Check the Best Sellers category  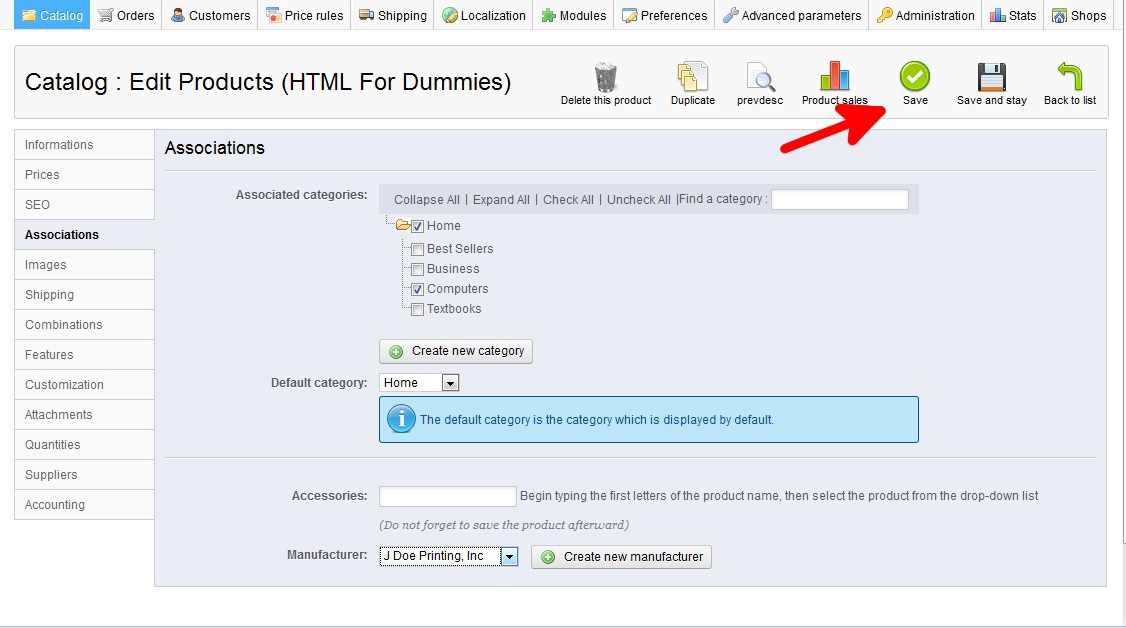pyautogui.click(x=417, y=249)
